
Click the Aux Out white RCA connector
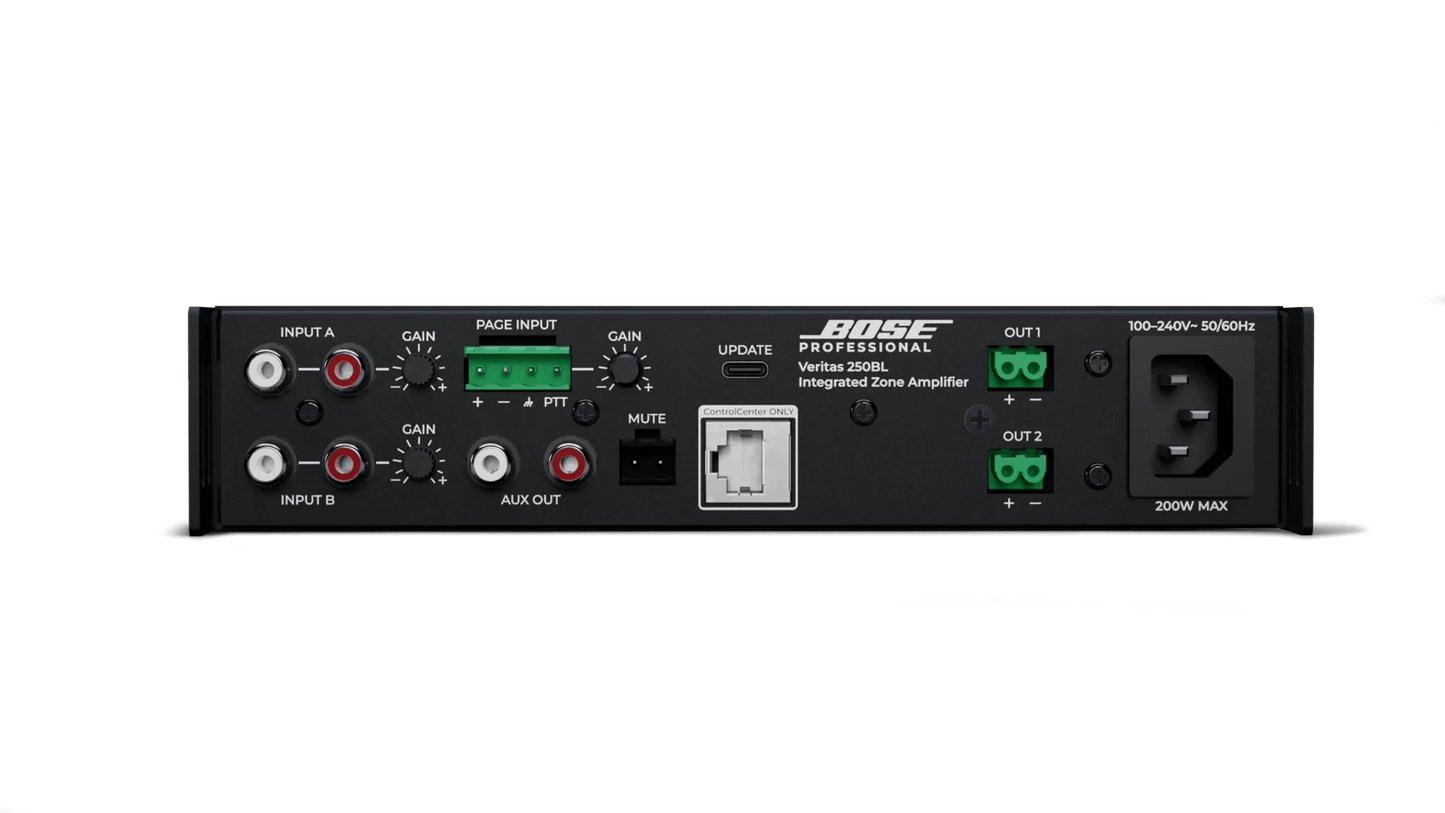(490, 460)
